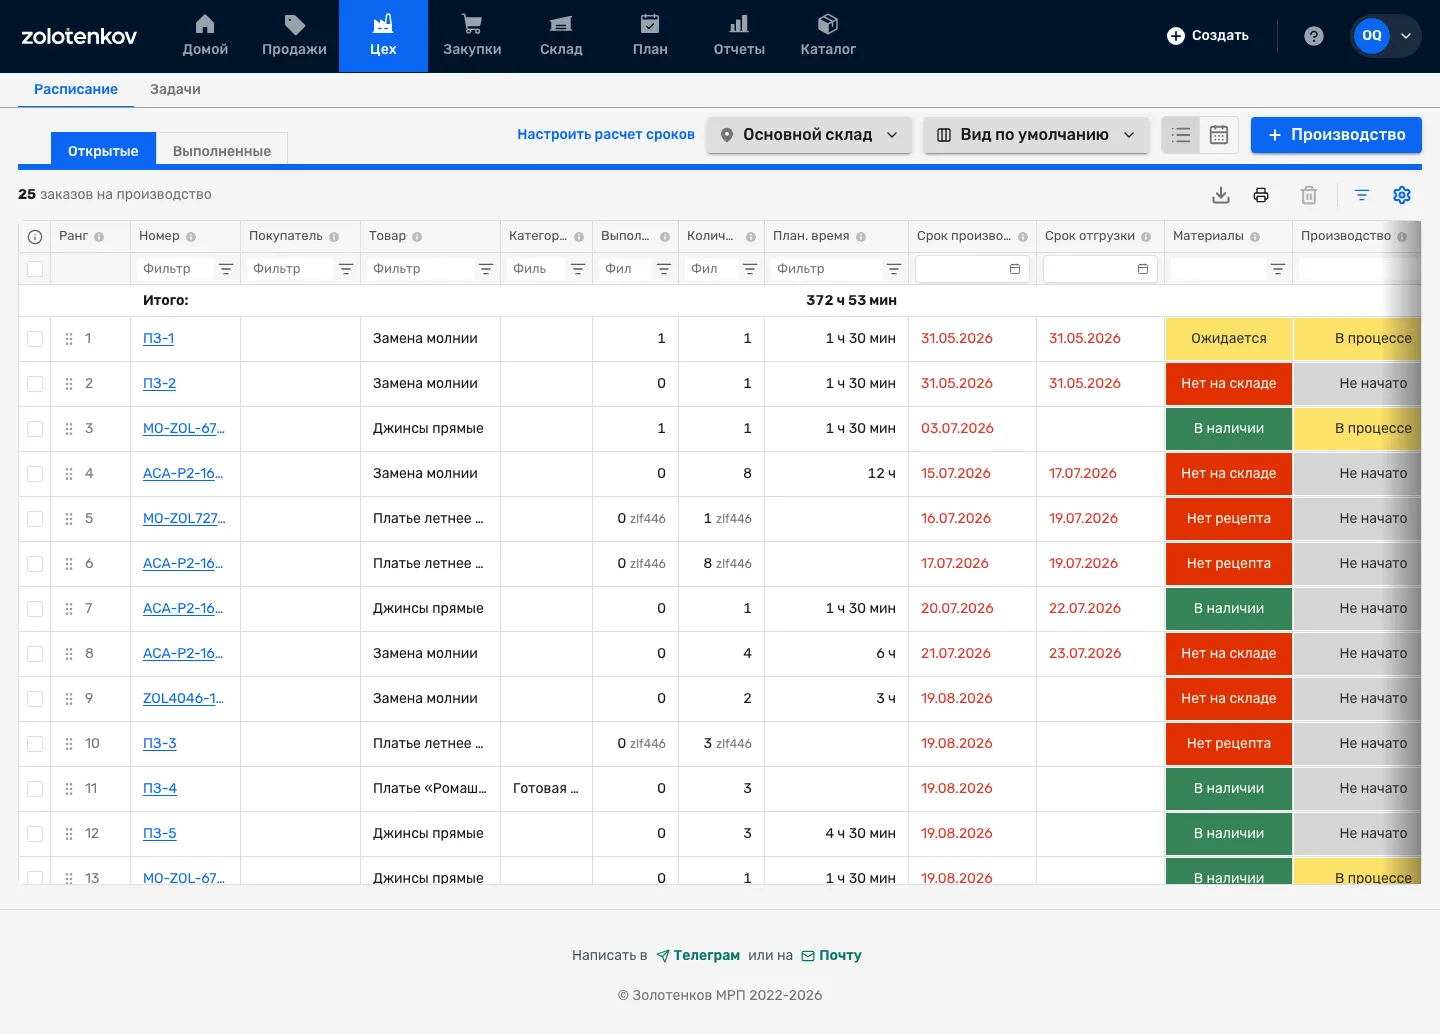This screenshot has height=1034, width=1440.
Task: Open the Вид по умолчанию view dropdown
Action: click(x=1036, y=135)
